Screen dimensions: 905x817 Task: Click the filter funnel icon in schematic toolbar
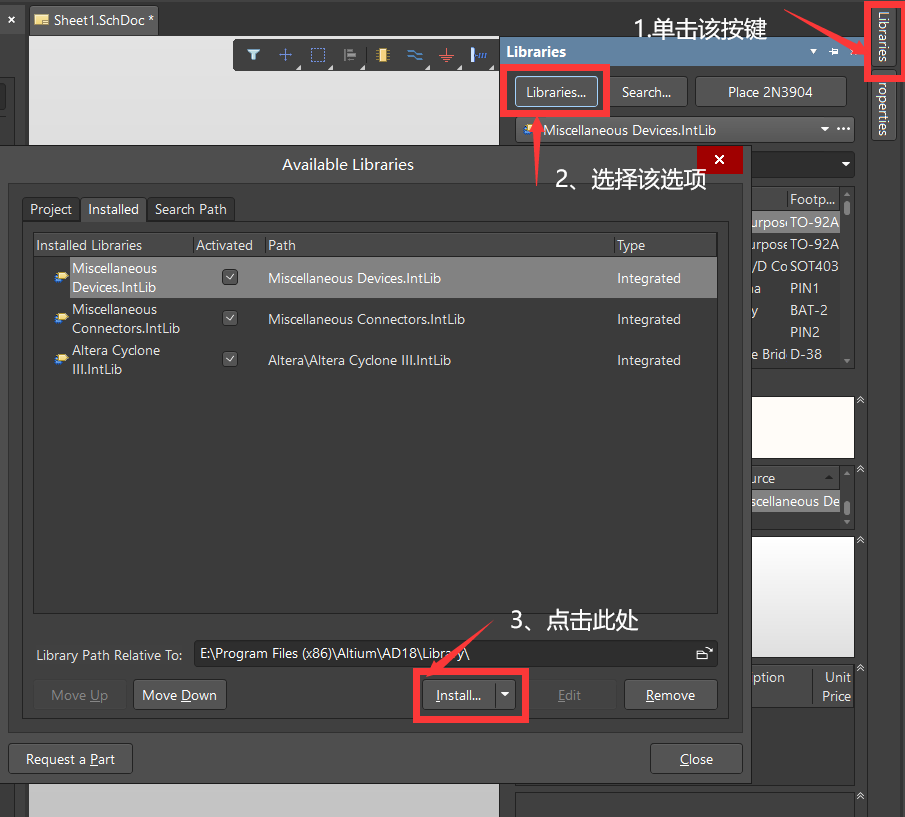[x=253, y=55]
